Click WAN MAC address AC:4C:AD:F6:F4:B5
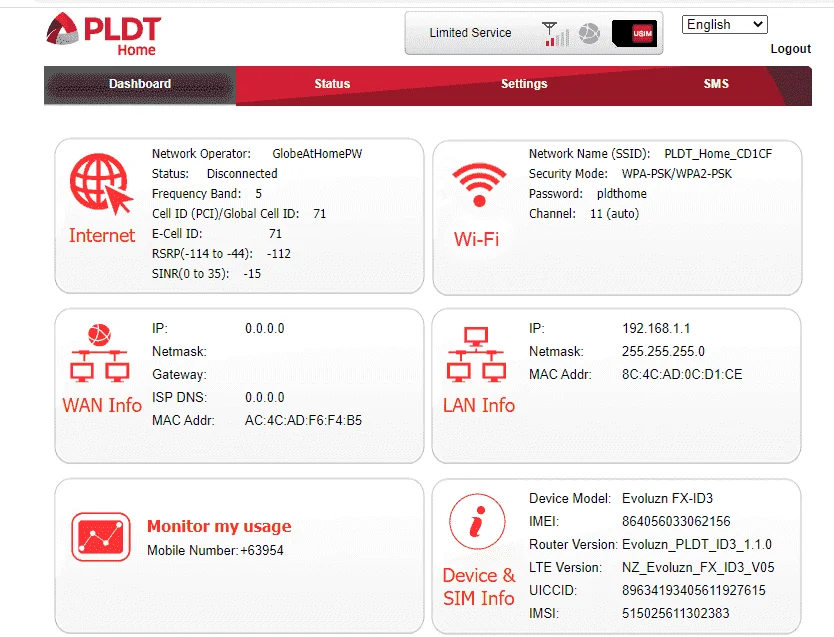This screenshot has height=637, width=834. (x=303, y=421)
